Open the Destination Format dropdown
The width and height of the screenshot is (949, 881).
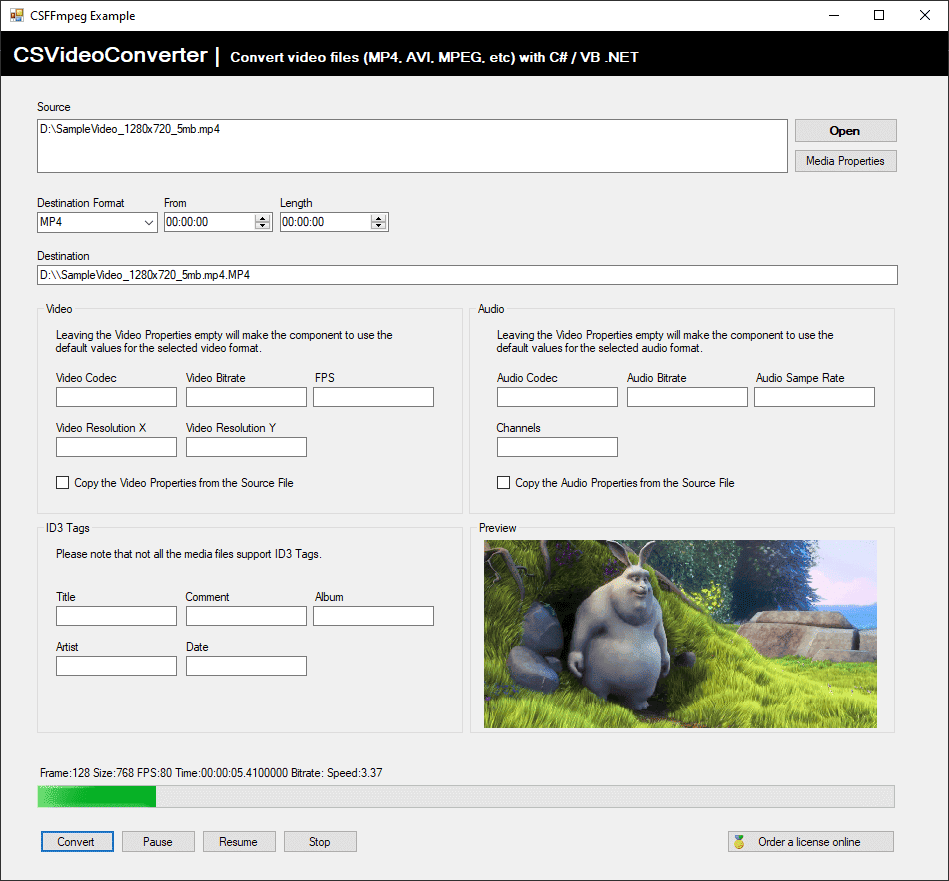tap(147, 221)
